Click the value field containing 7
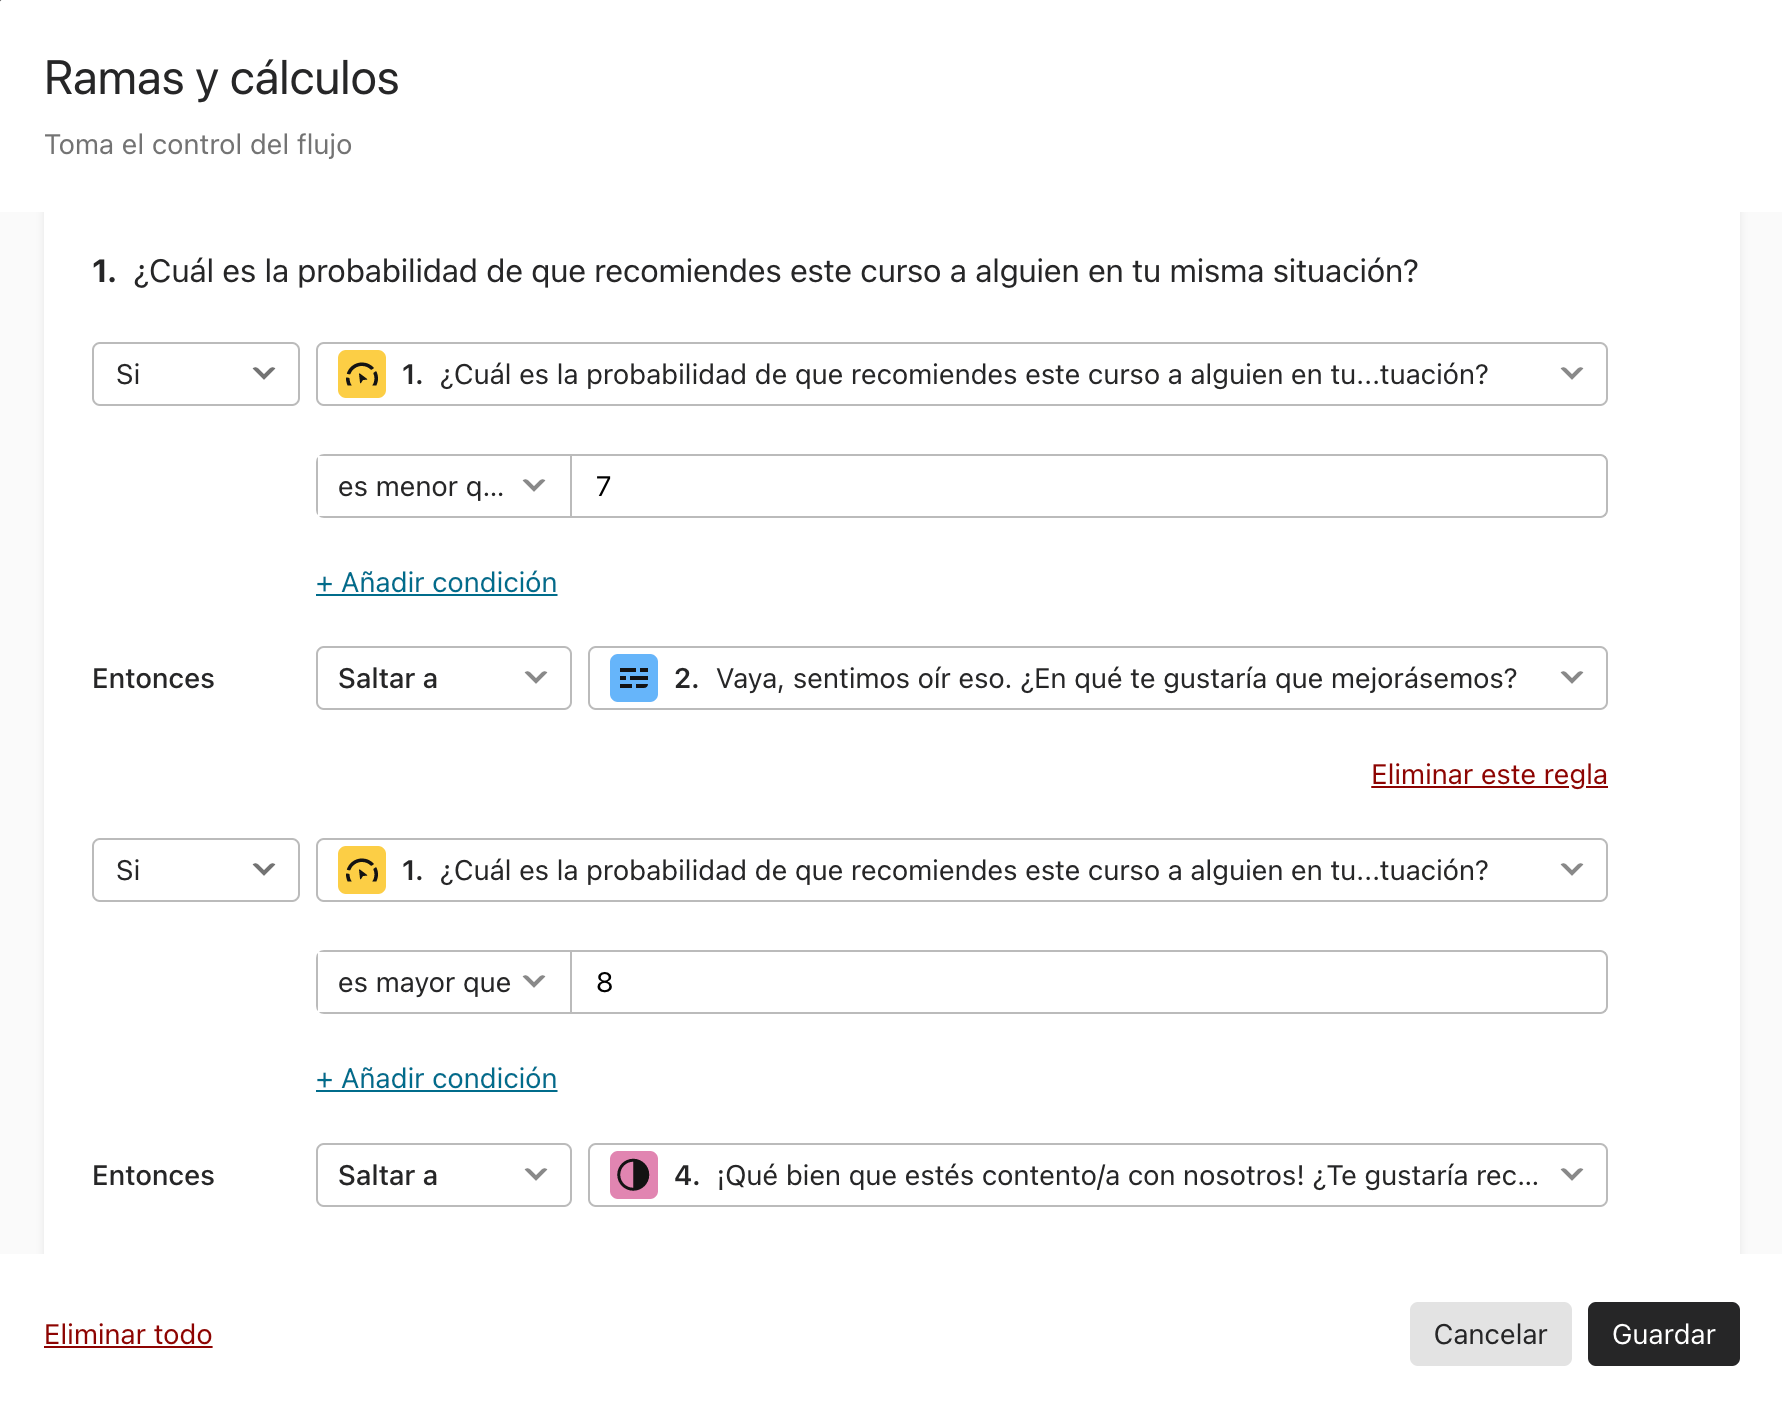This screenshot has width=1782, height=1408. tap(1089, 486)
